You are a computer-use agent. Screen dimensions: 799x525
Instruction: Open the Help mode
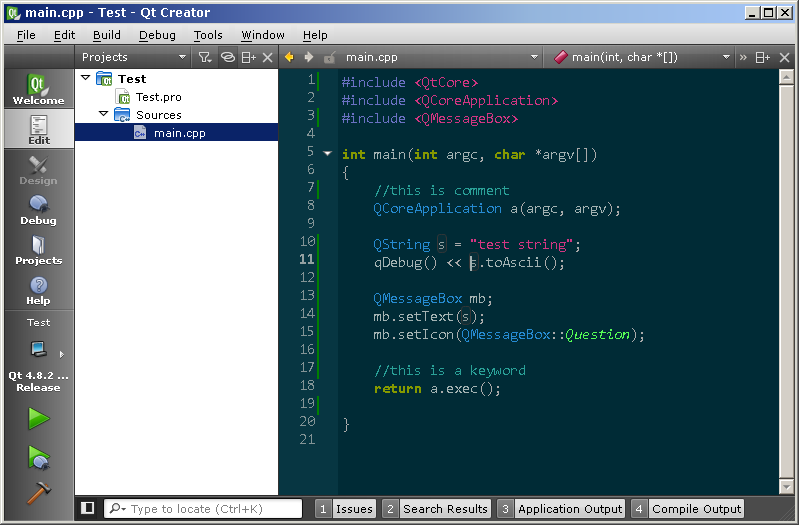39,291
